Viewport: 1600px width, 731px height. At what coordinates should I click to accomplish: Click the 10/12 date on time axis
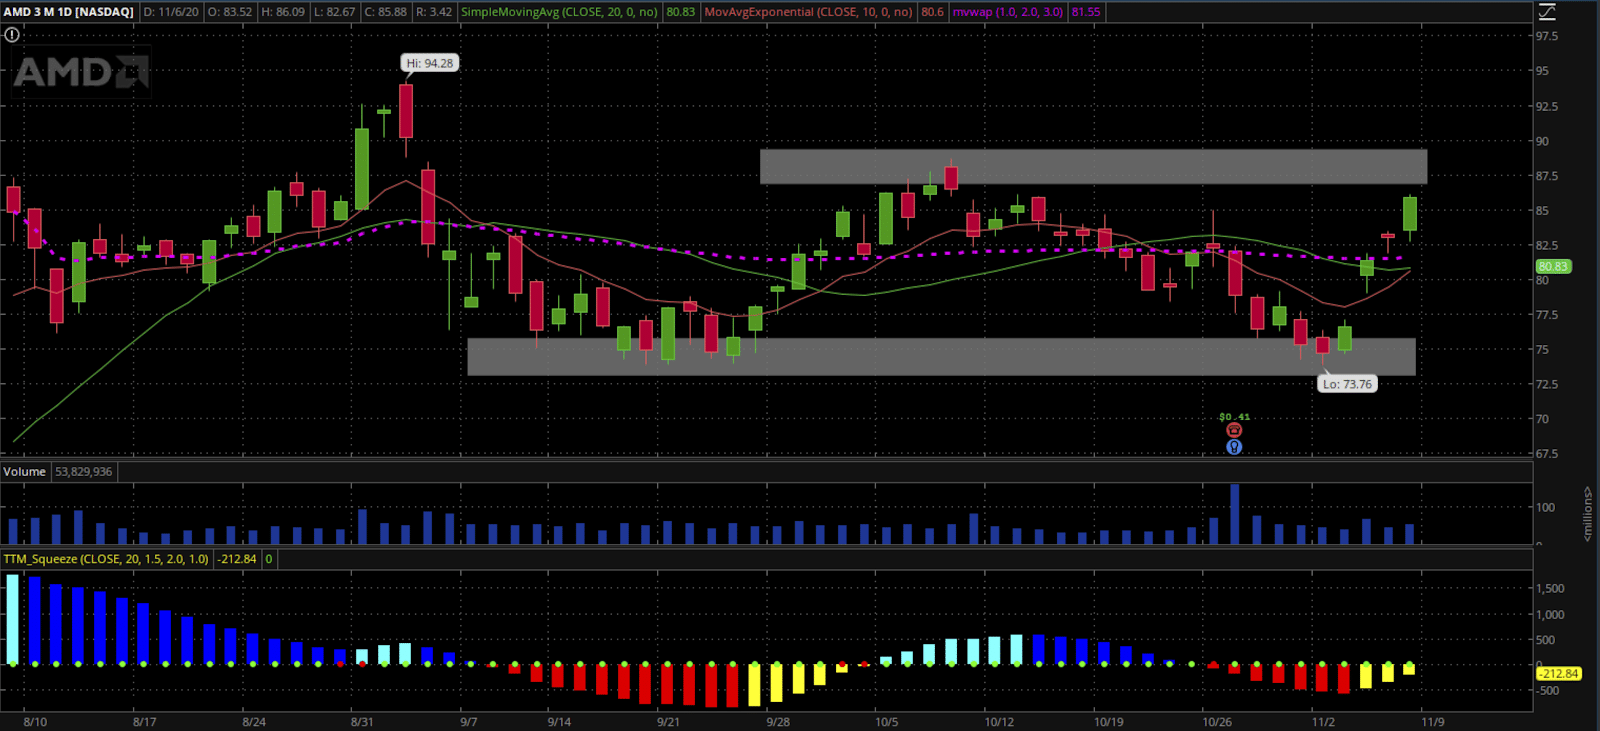999,721
